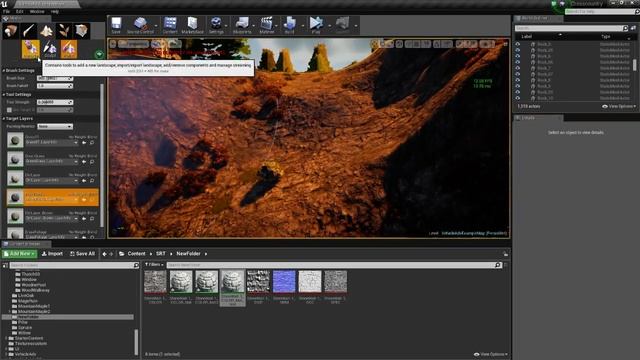Toggle visibility eye for Rock_6
Viewport: 640px width, 360px height.
[x=518, y=56]
